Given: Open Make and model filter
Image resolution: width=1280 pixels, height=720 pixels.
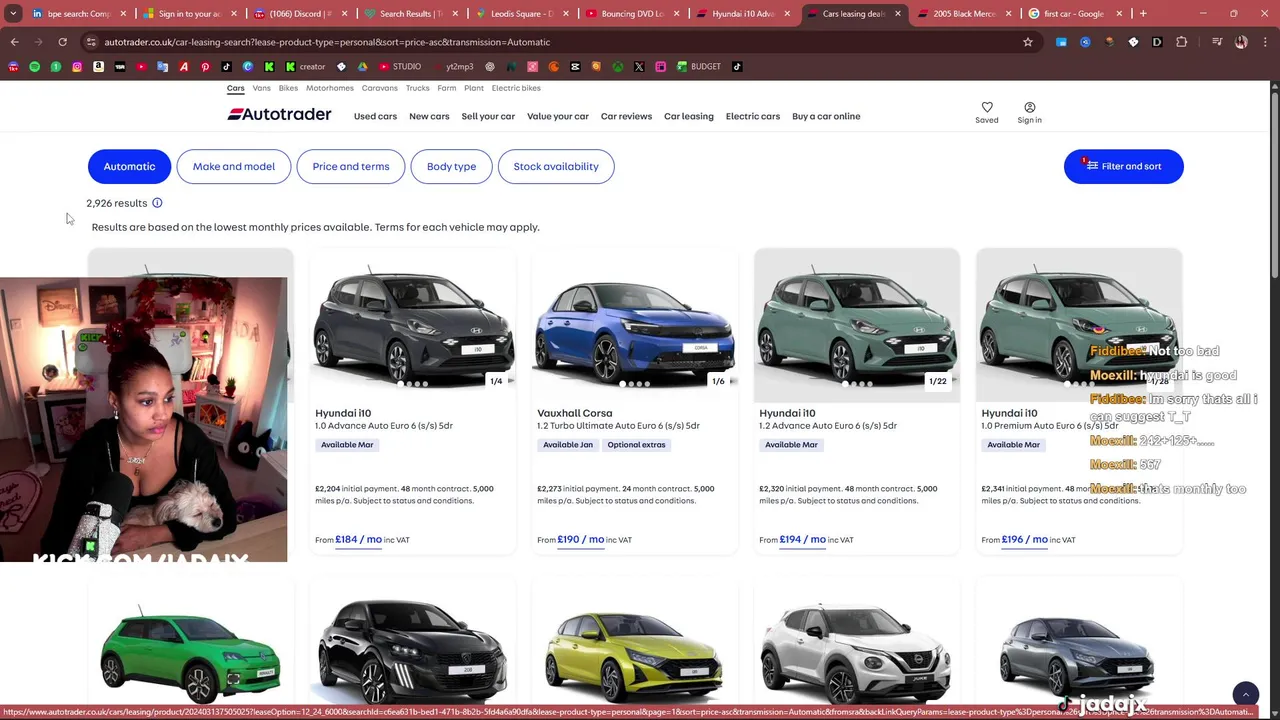Looking at the screenshot, I should coord(234,166).
